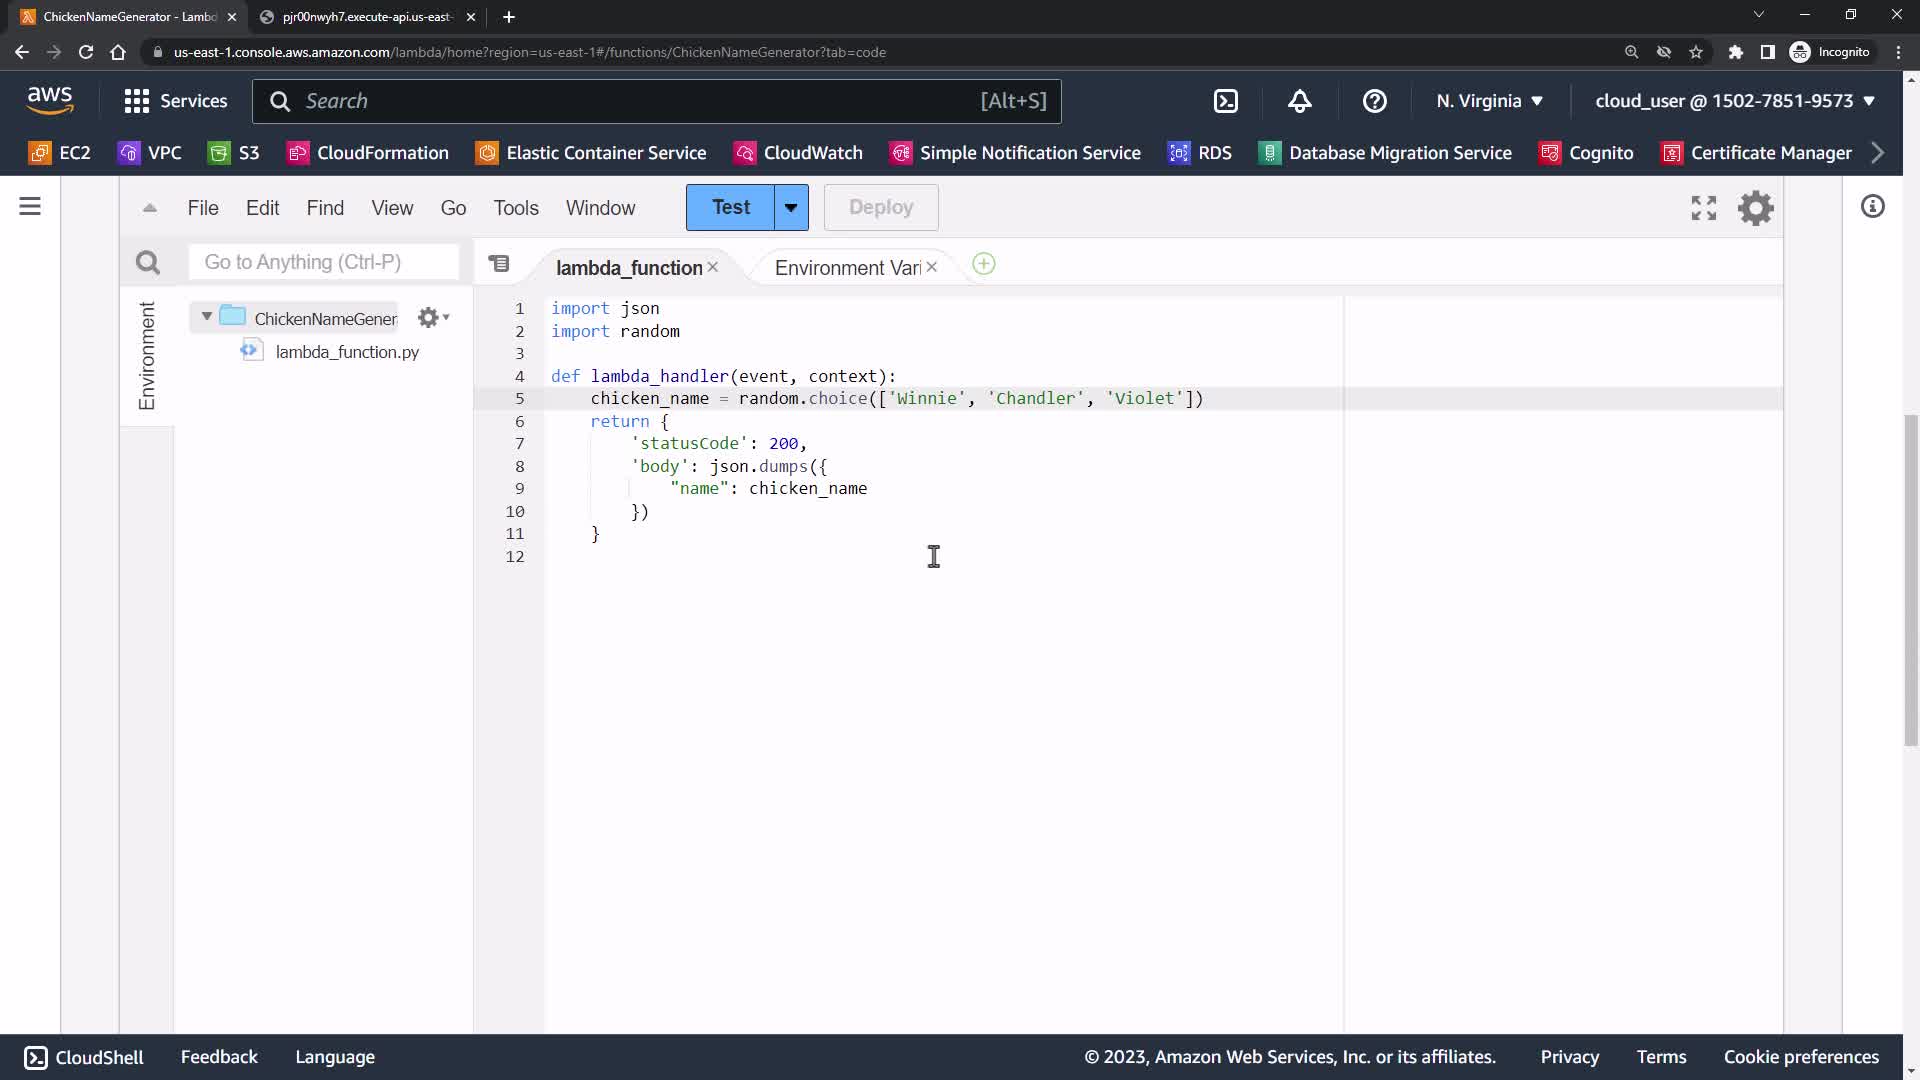Toggle the Environment side panel
This screenshot has height=1080, width=1920.
[x=147, y=356]
